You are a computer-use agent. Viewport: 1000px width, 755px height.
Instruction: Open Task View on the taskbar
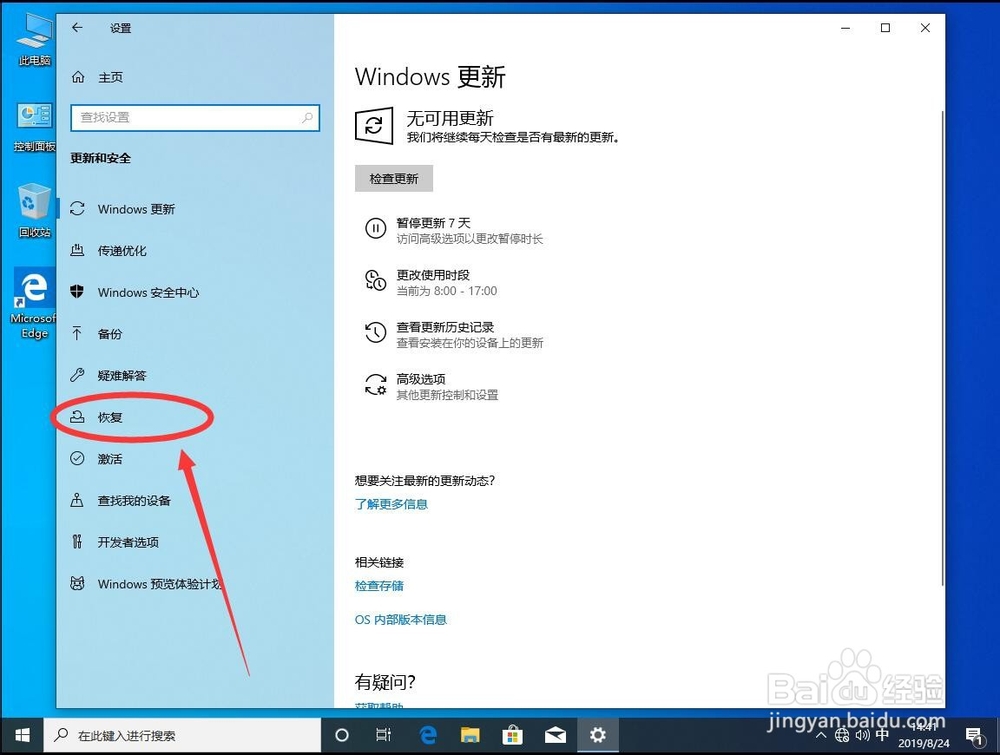[383, 735]
